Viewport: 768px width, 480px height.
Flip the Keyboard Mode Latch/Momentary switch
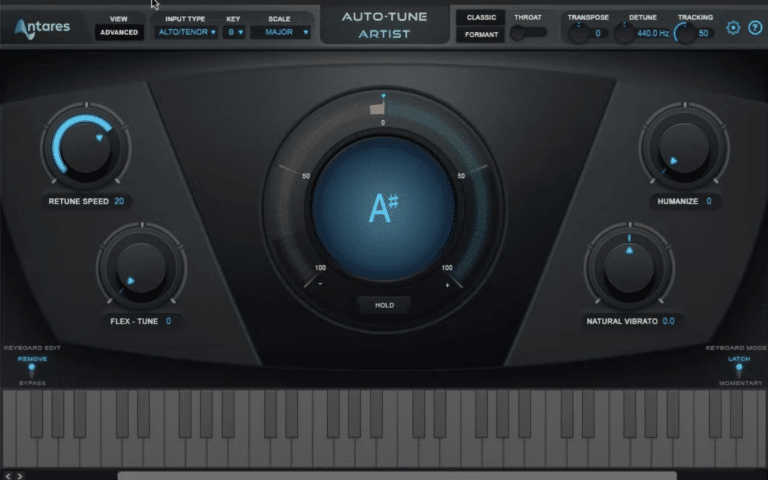coord(739,370)
